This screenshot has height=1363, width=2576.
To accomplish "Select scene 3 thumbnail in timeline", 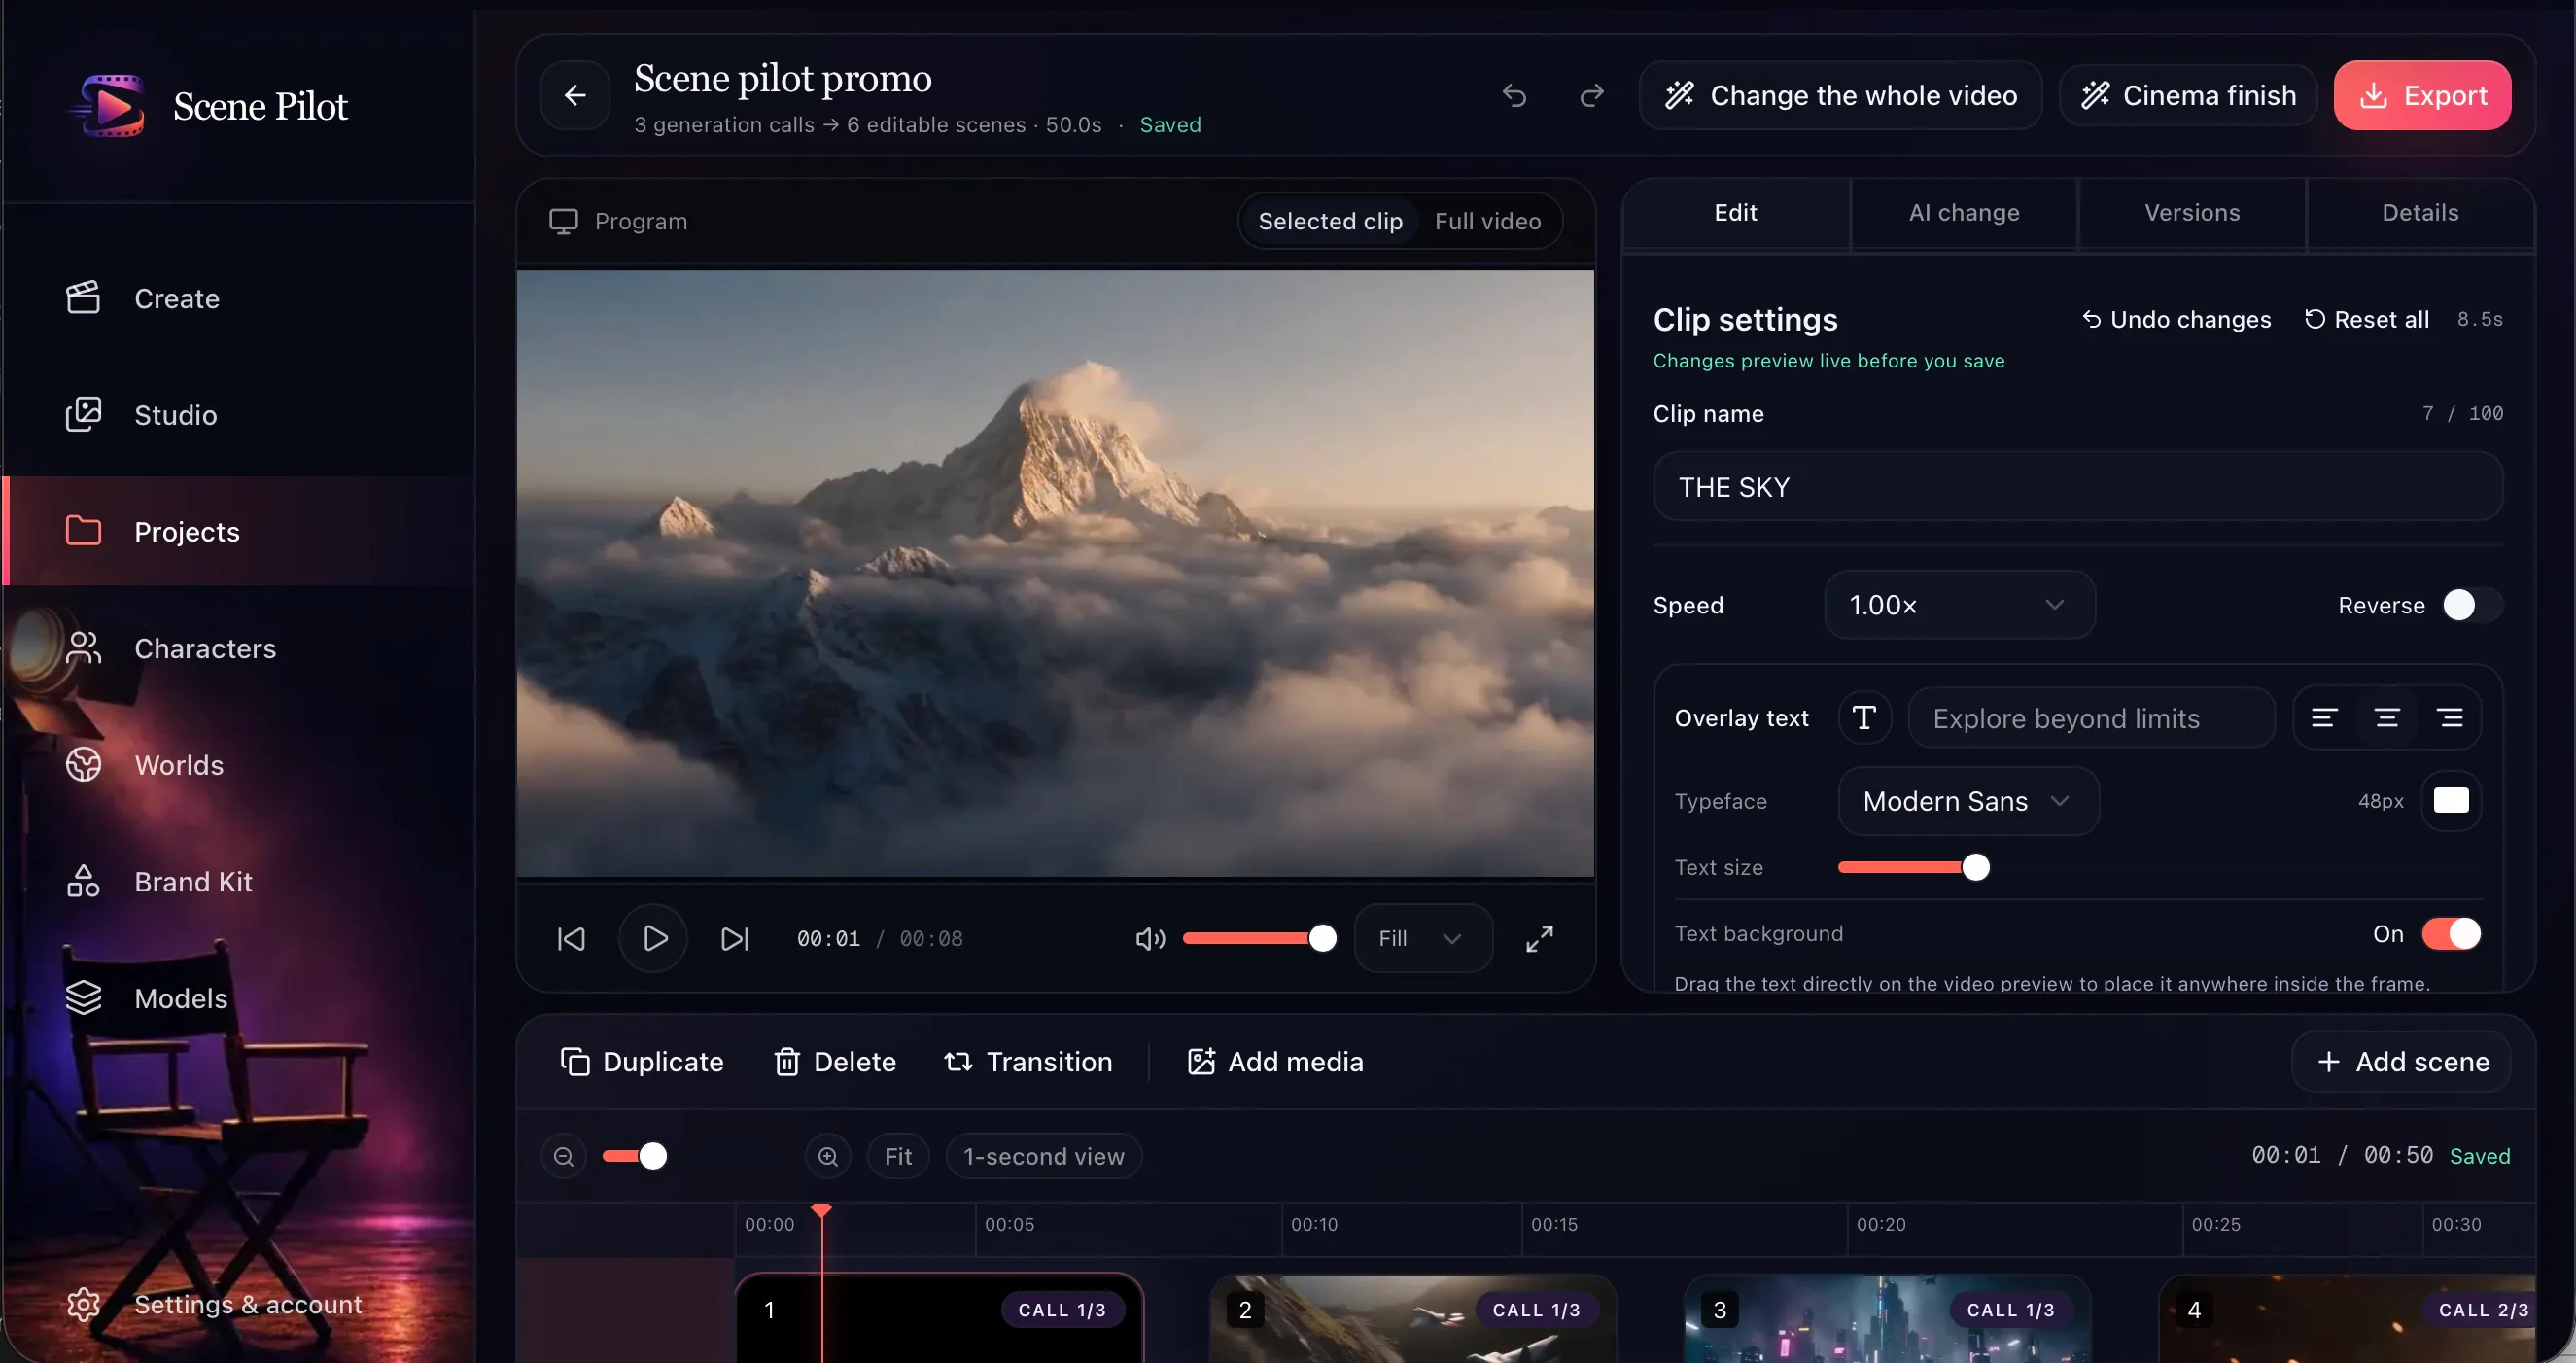I will pyautogui.click(x=1887, y=1317).
